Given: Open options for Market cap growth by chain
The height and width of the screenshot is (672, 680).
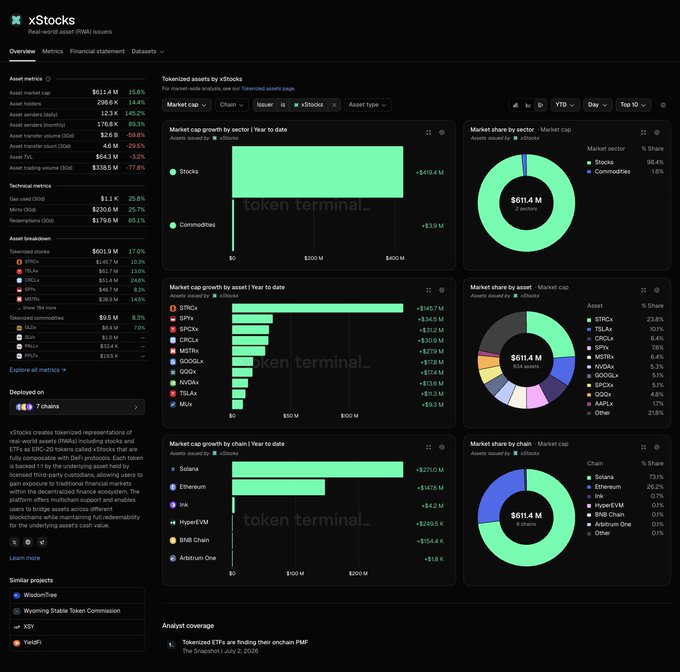Looking at the screenshot, I should pyautogui.click(x=441, y=447).
